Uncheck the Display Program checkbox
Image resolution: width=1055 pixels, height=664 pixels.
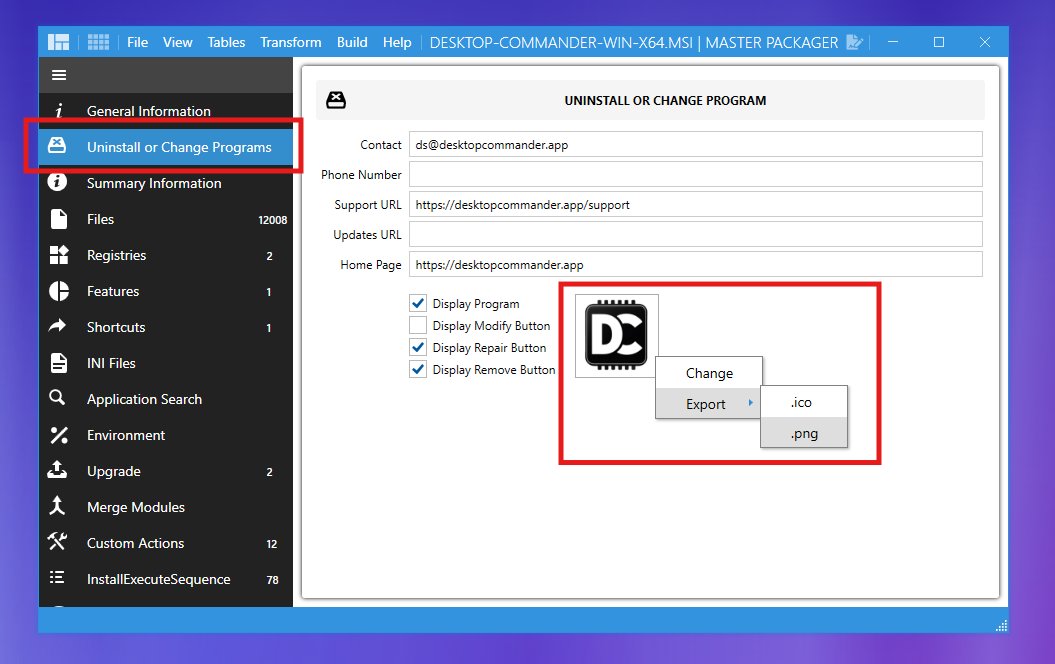tap(418, 303)
